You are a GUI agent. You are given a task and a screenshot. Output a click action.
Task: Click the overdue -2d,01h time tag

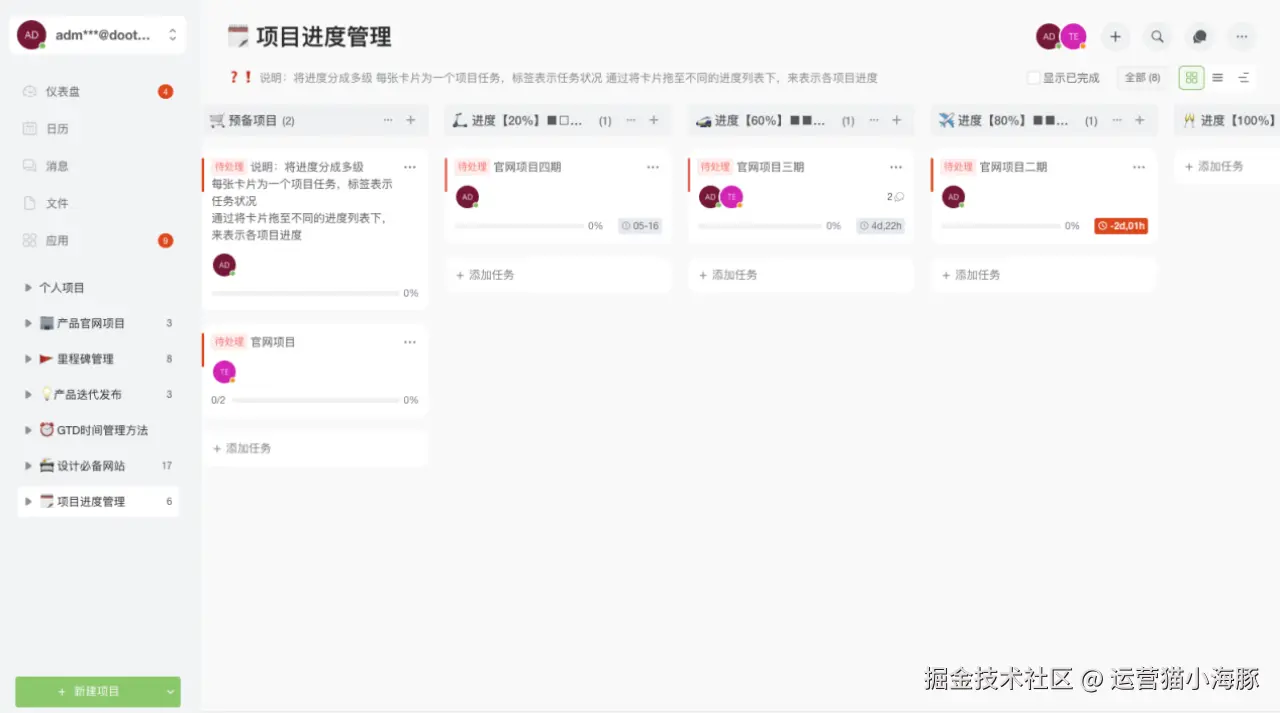[x=1121, y=226]
